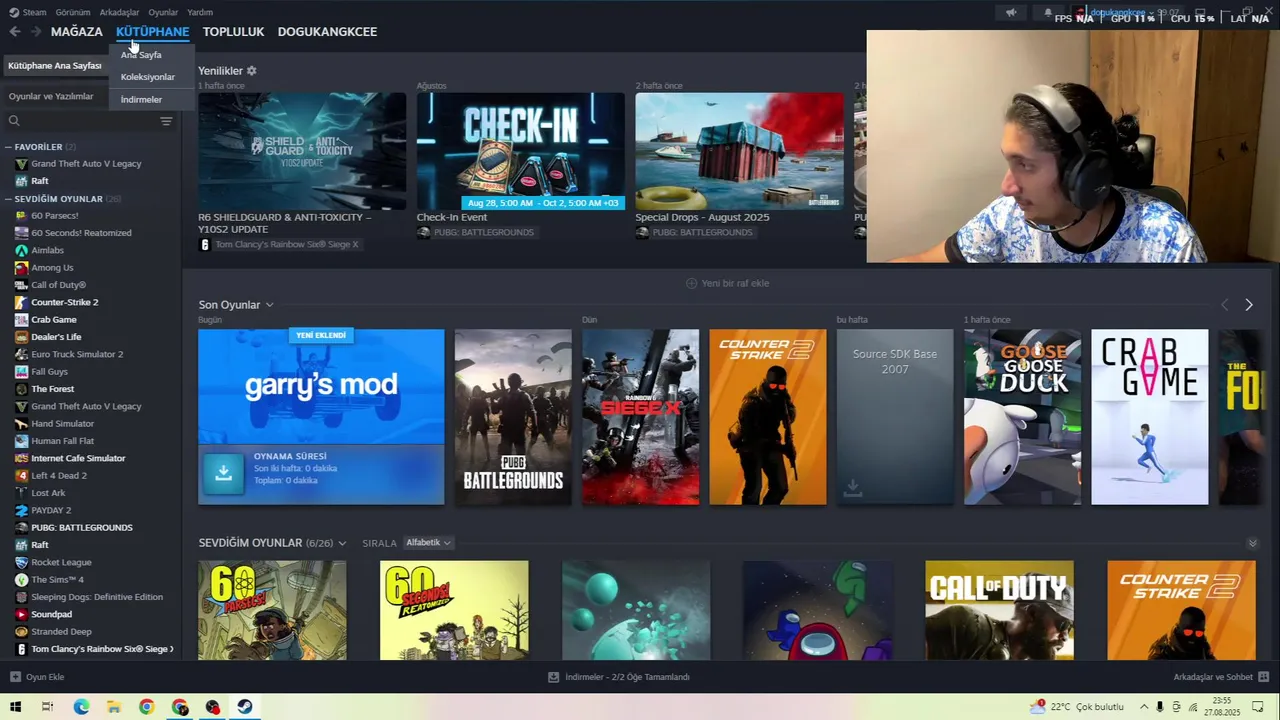Click the Steam announcements megaphone icon
The width and height of the screenshot is (1280, 720).
coord(1011,13)
